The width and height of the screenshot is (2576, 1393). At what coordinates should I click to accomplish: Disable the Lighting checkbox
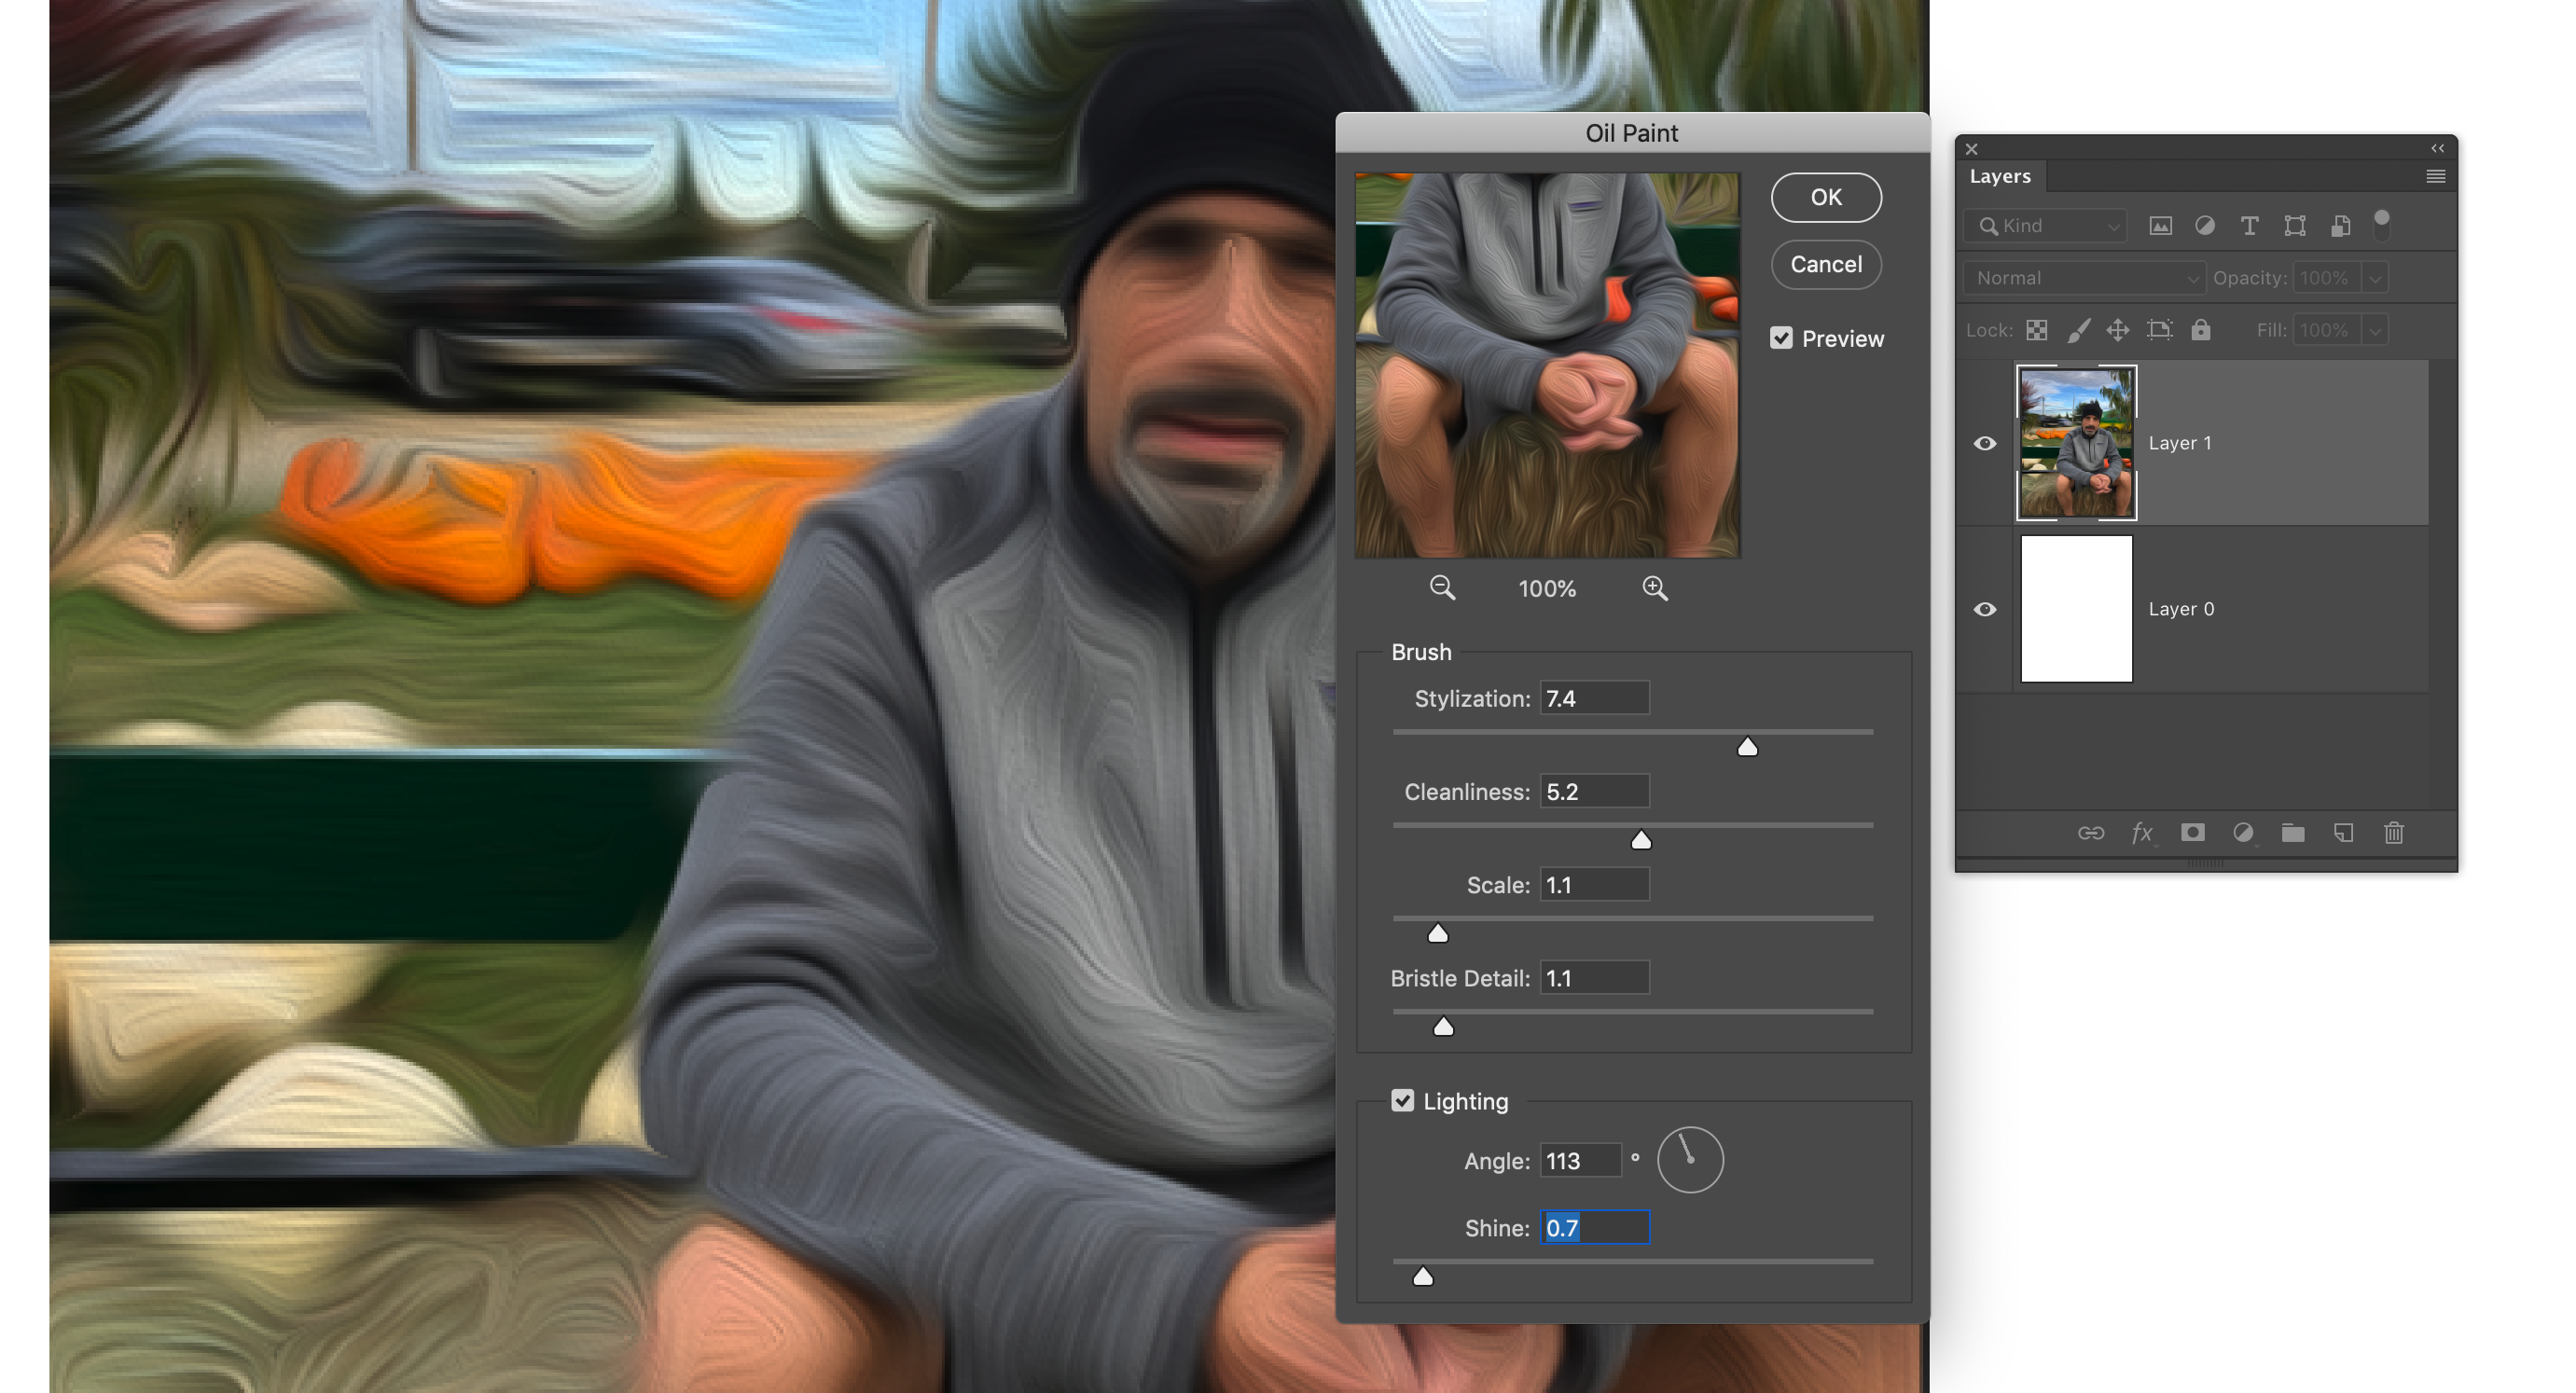1402,1101
